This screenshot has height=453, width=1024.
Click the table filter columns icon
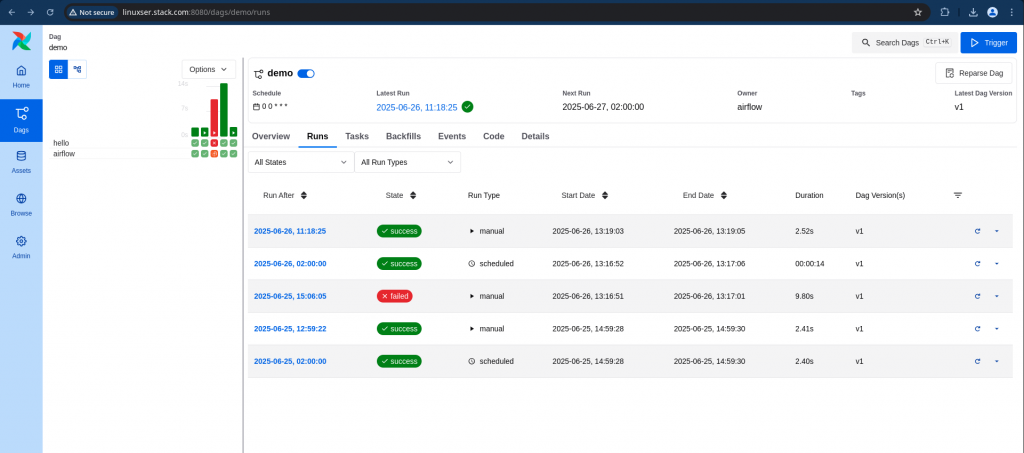(957, 195)
